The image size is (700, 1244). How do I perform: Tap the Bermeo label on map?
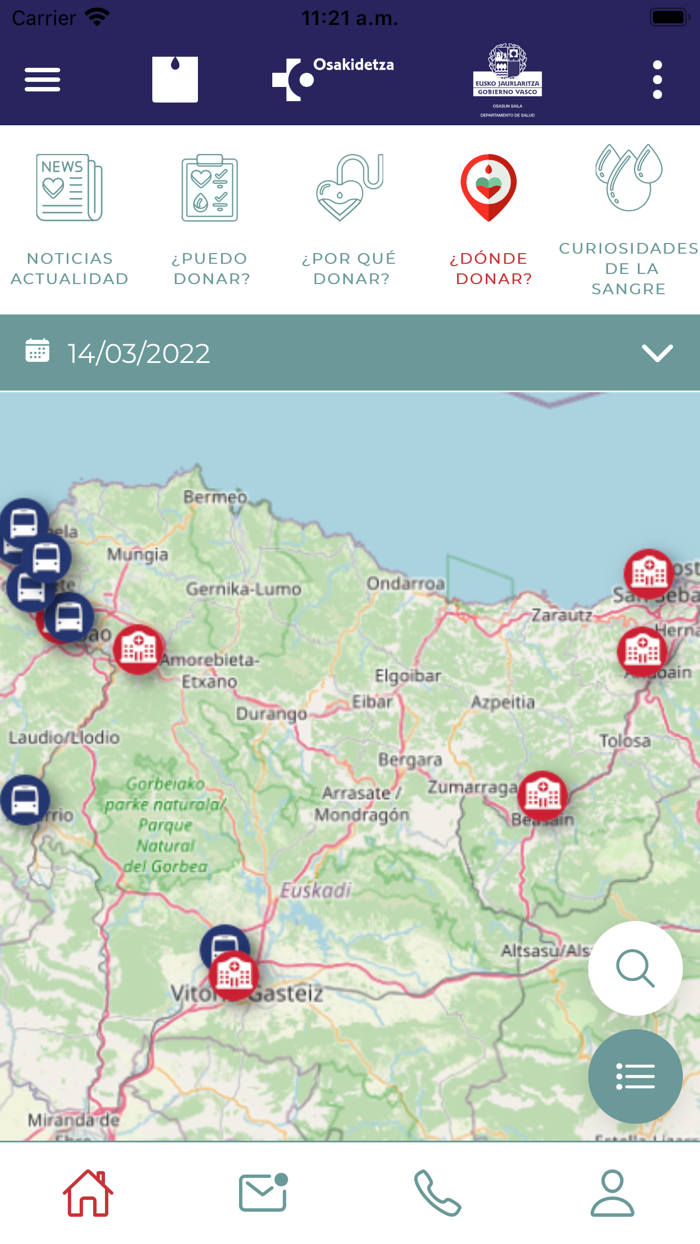216,497
